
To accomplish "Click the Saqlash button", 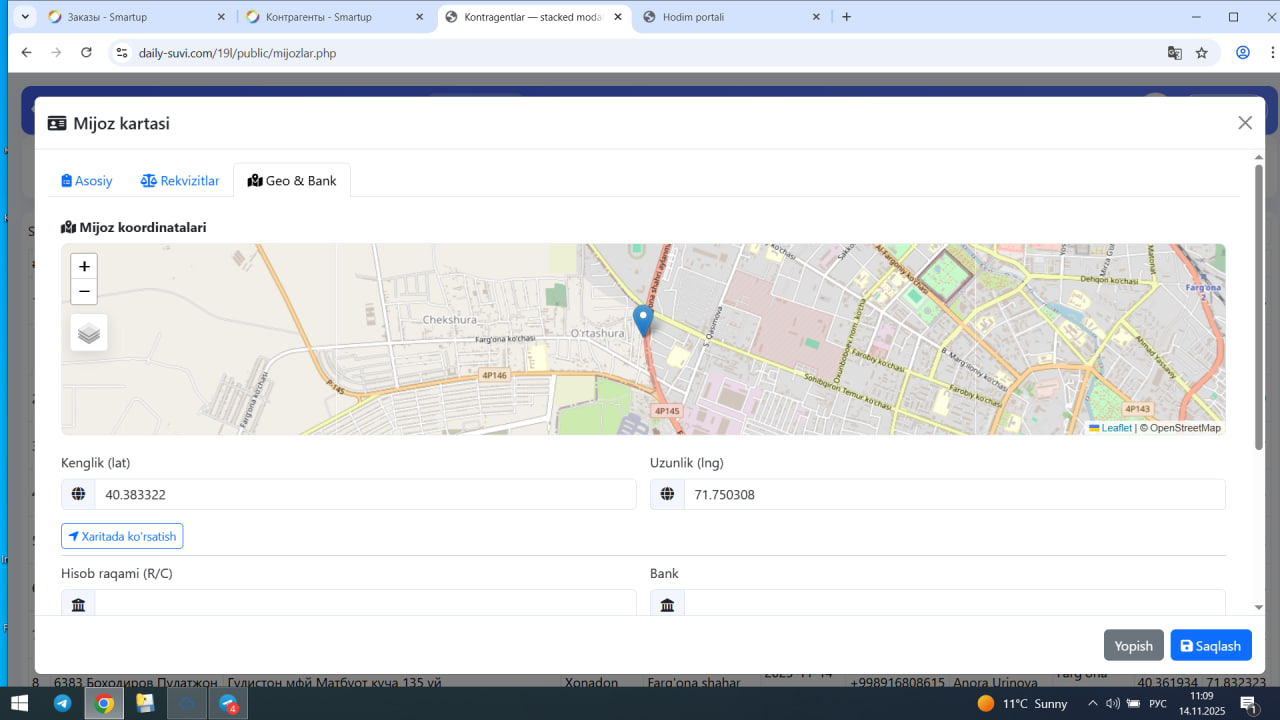I will [x=1210, y=646].
